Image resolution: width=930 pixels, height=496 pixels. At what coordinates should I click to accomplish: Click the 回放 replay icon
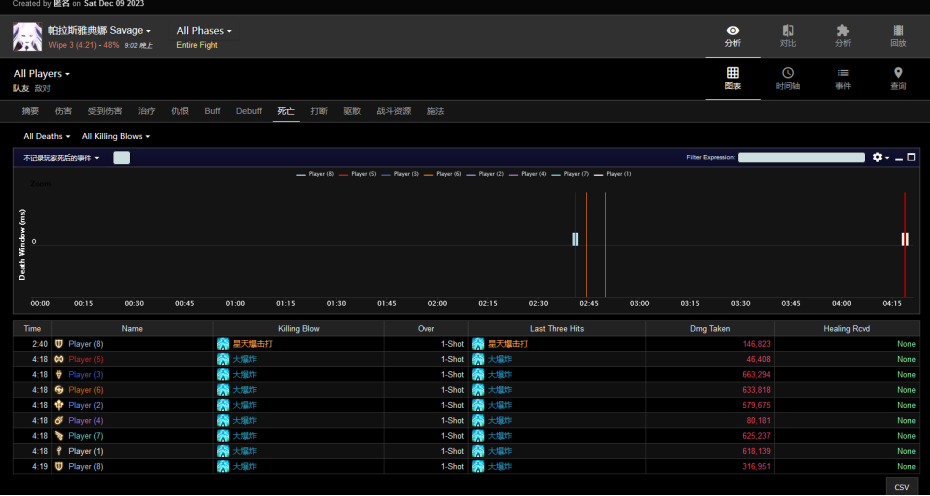tap(897, 31)
